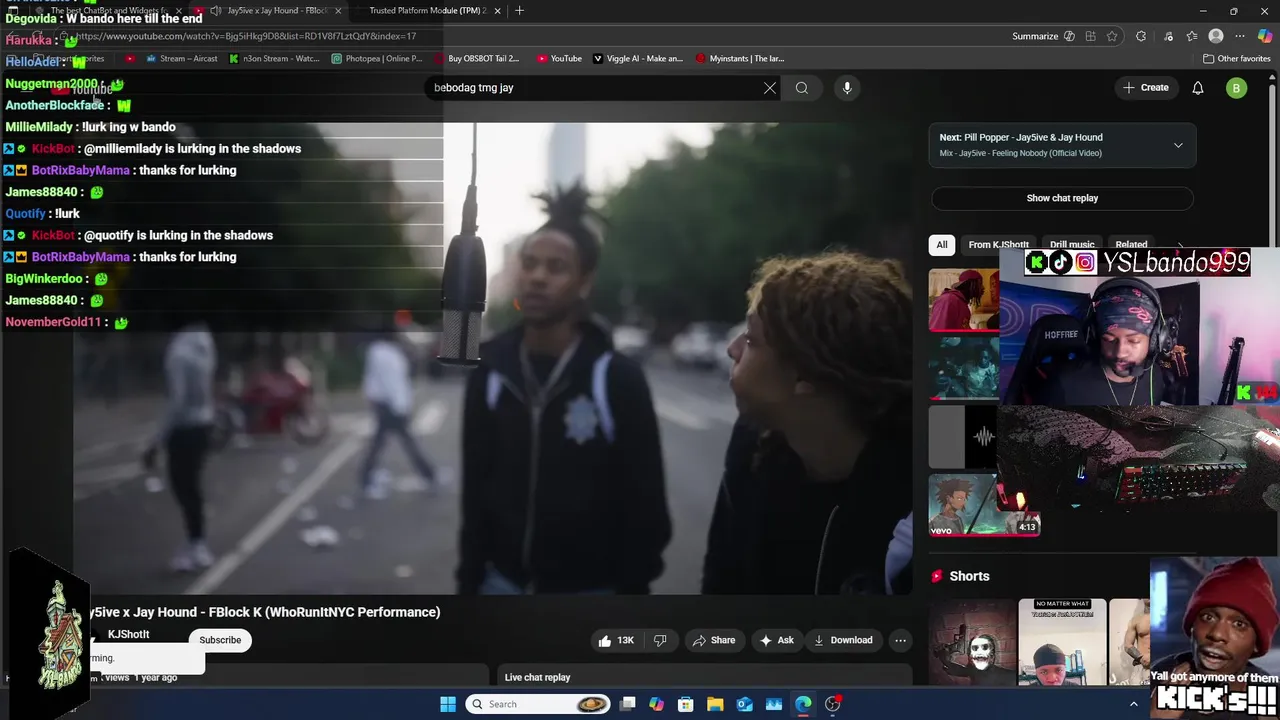Start voice search with the microphone icon
The image size is (1280, 720).
[x=847, y=88]
